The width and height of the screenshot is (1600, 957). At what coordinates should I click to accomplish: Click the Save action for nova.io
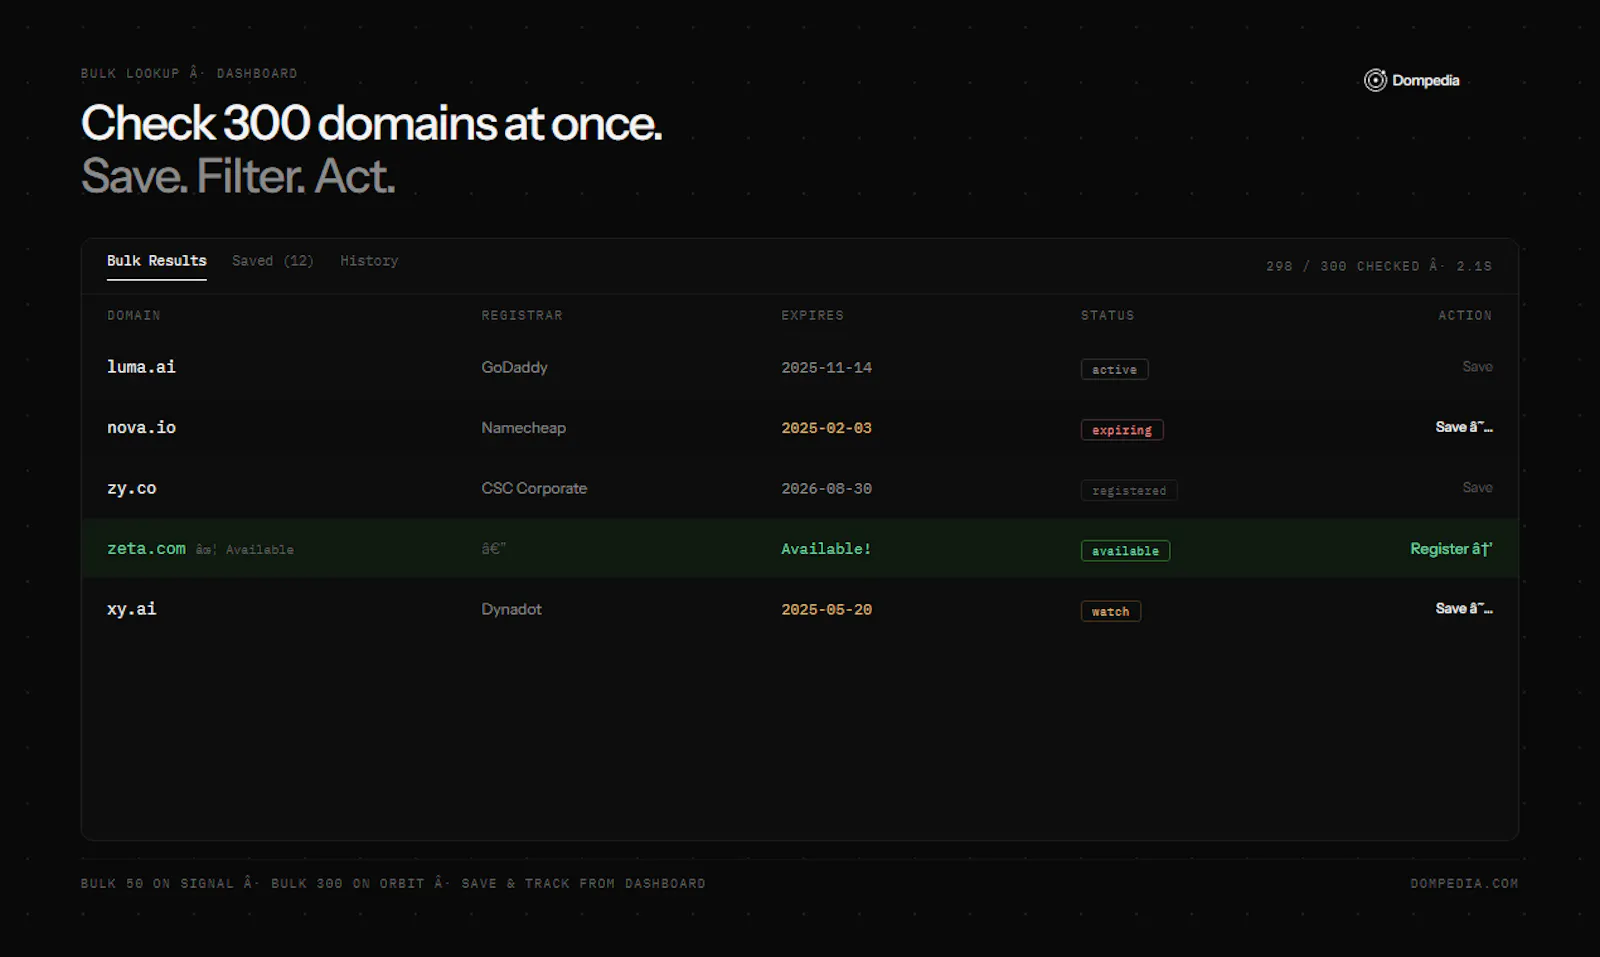coord(1464,427)
